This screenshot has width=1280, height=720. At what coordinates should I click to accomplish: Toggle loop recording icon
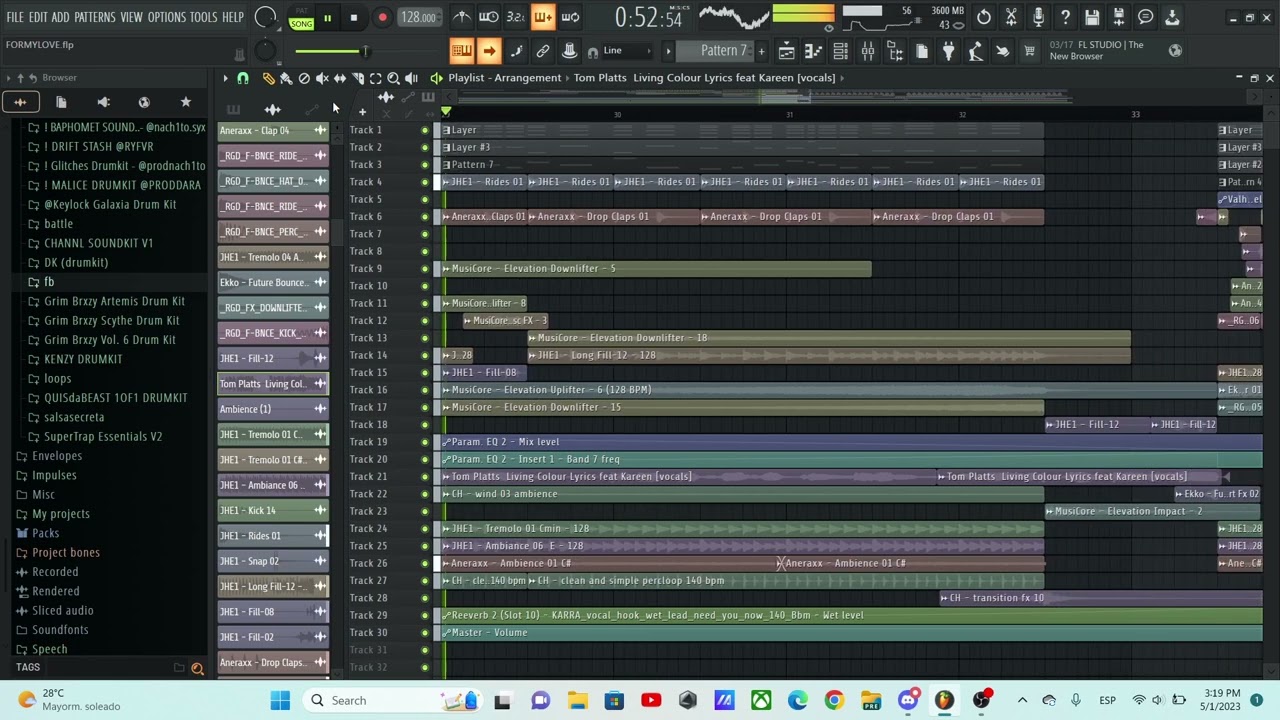tap(570, 17)
